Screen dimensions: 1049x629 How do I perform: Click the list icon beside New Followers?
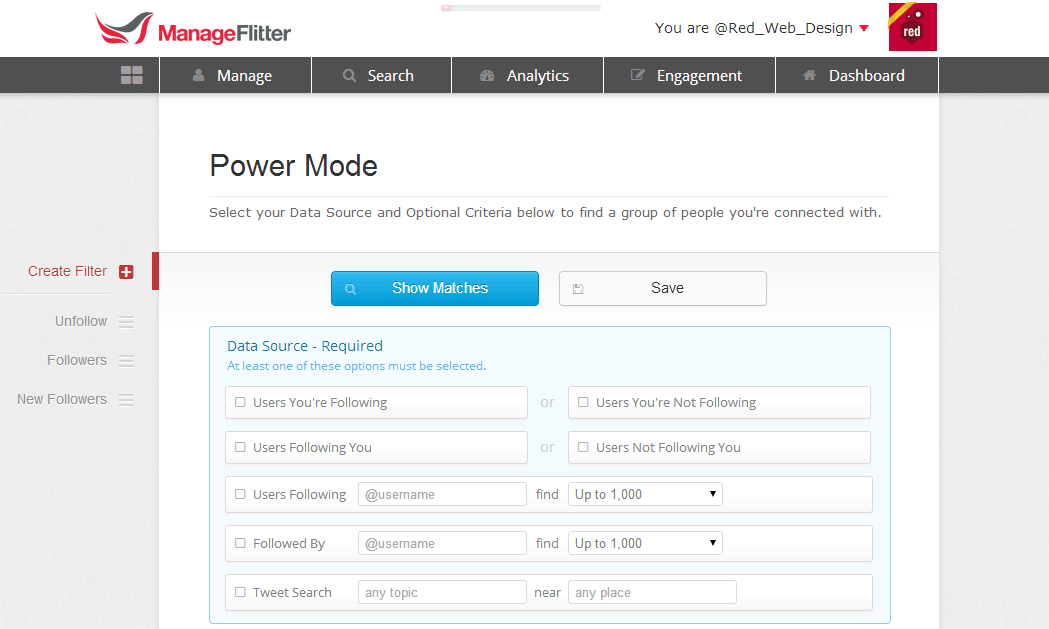126,399
